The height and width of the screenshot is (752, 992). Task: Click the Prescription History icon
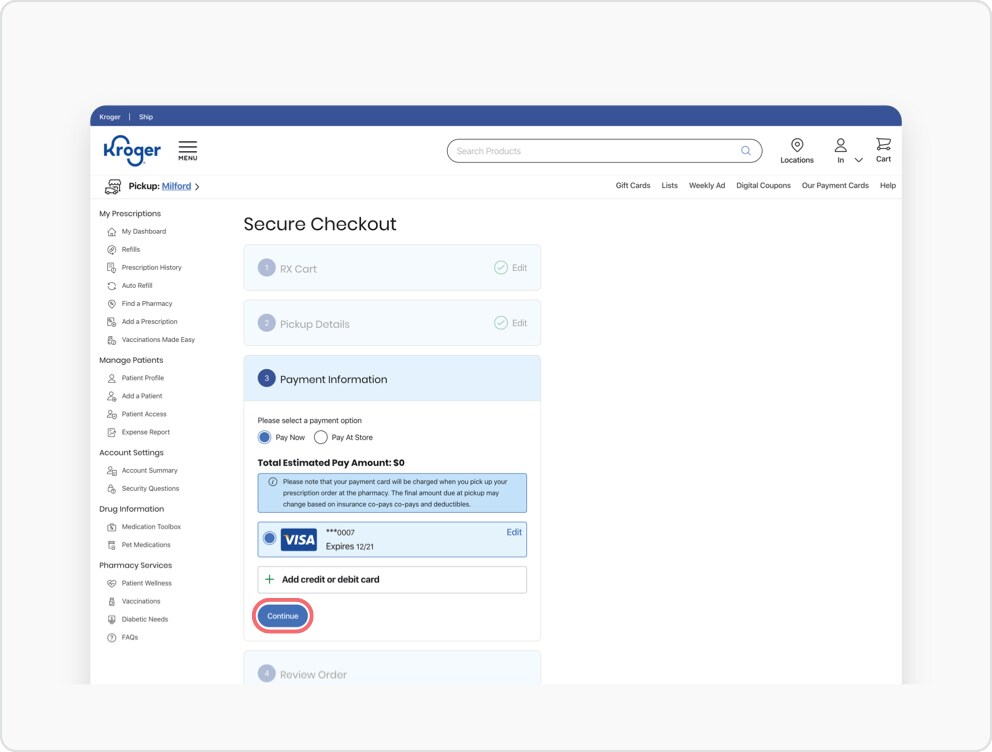(x=112, y=268)
